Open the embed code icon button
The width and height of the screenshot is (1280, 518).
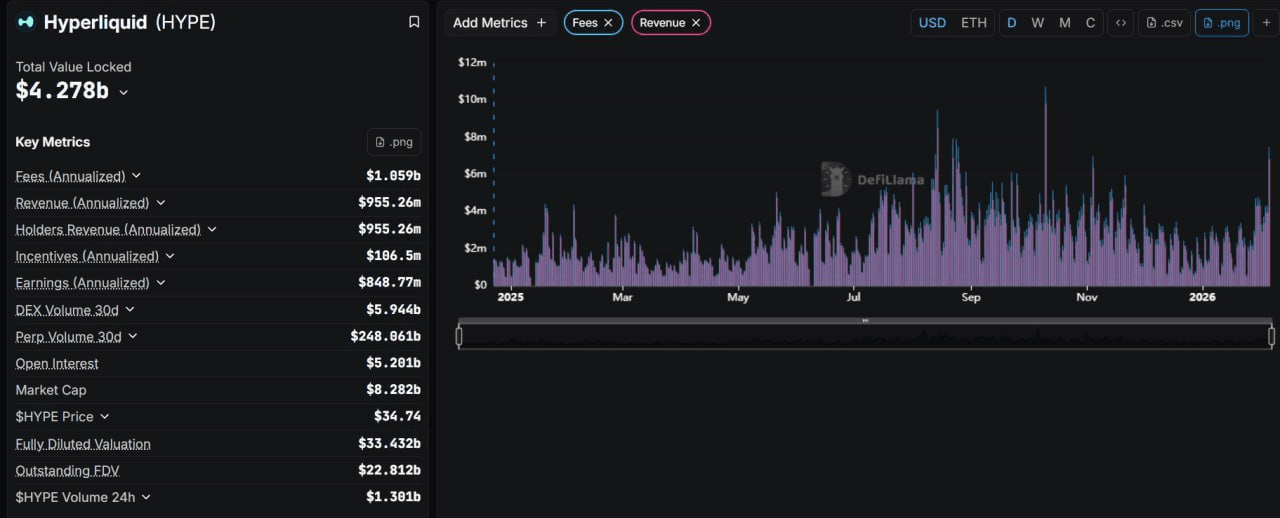1121,23
